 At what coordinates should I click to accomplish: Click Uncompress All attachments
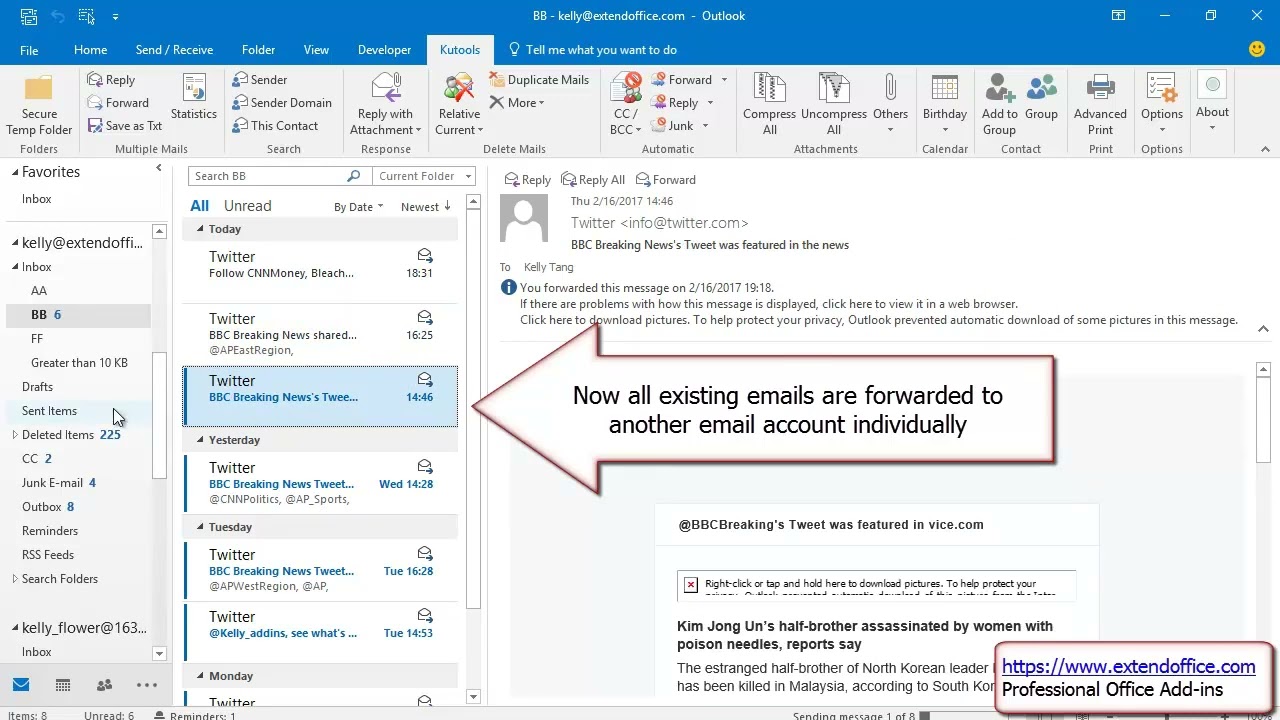[834, 105]
